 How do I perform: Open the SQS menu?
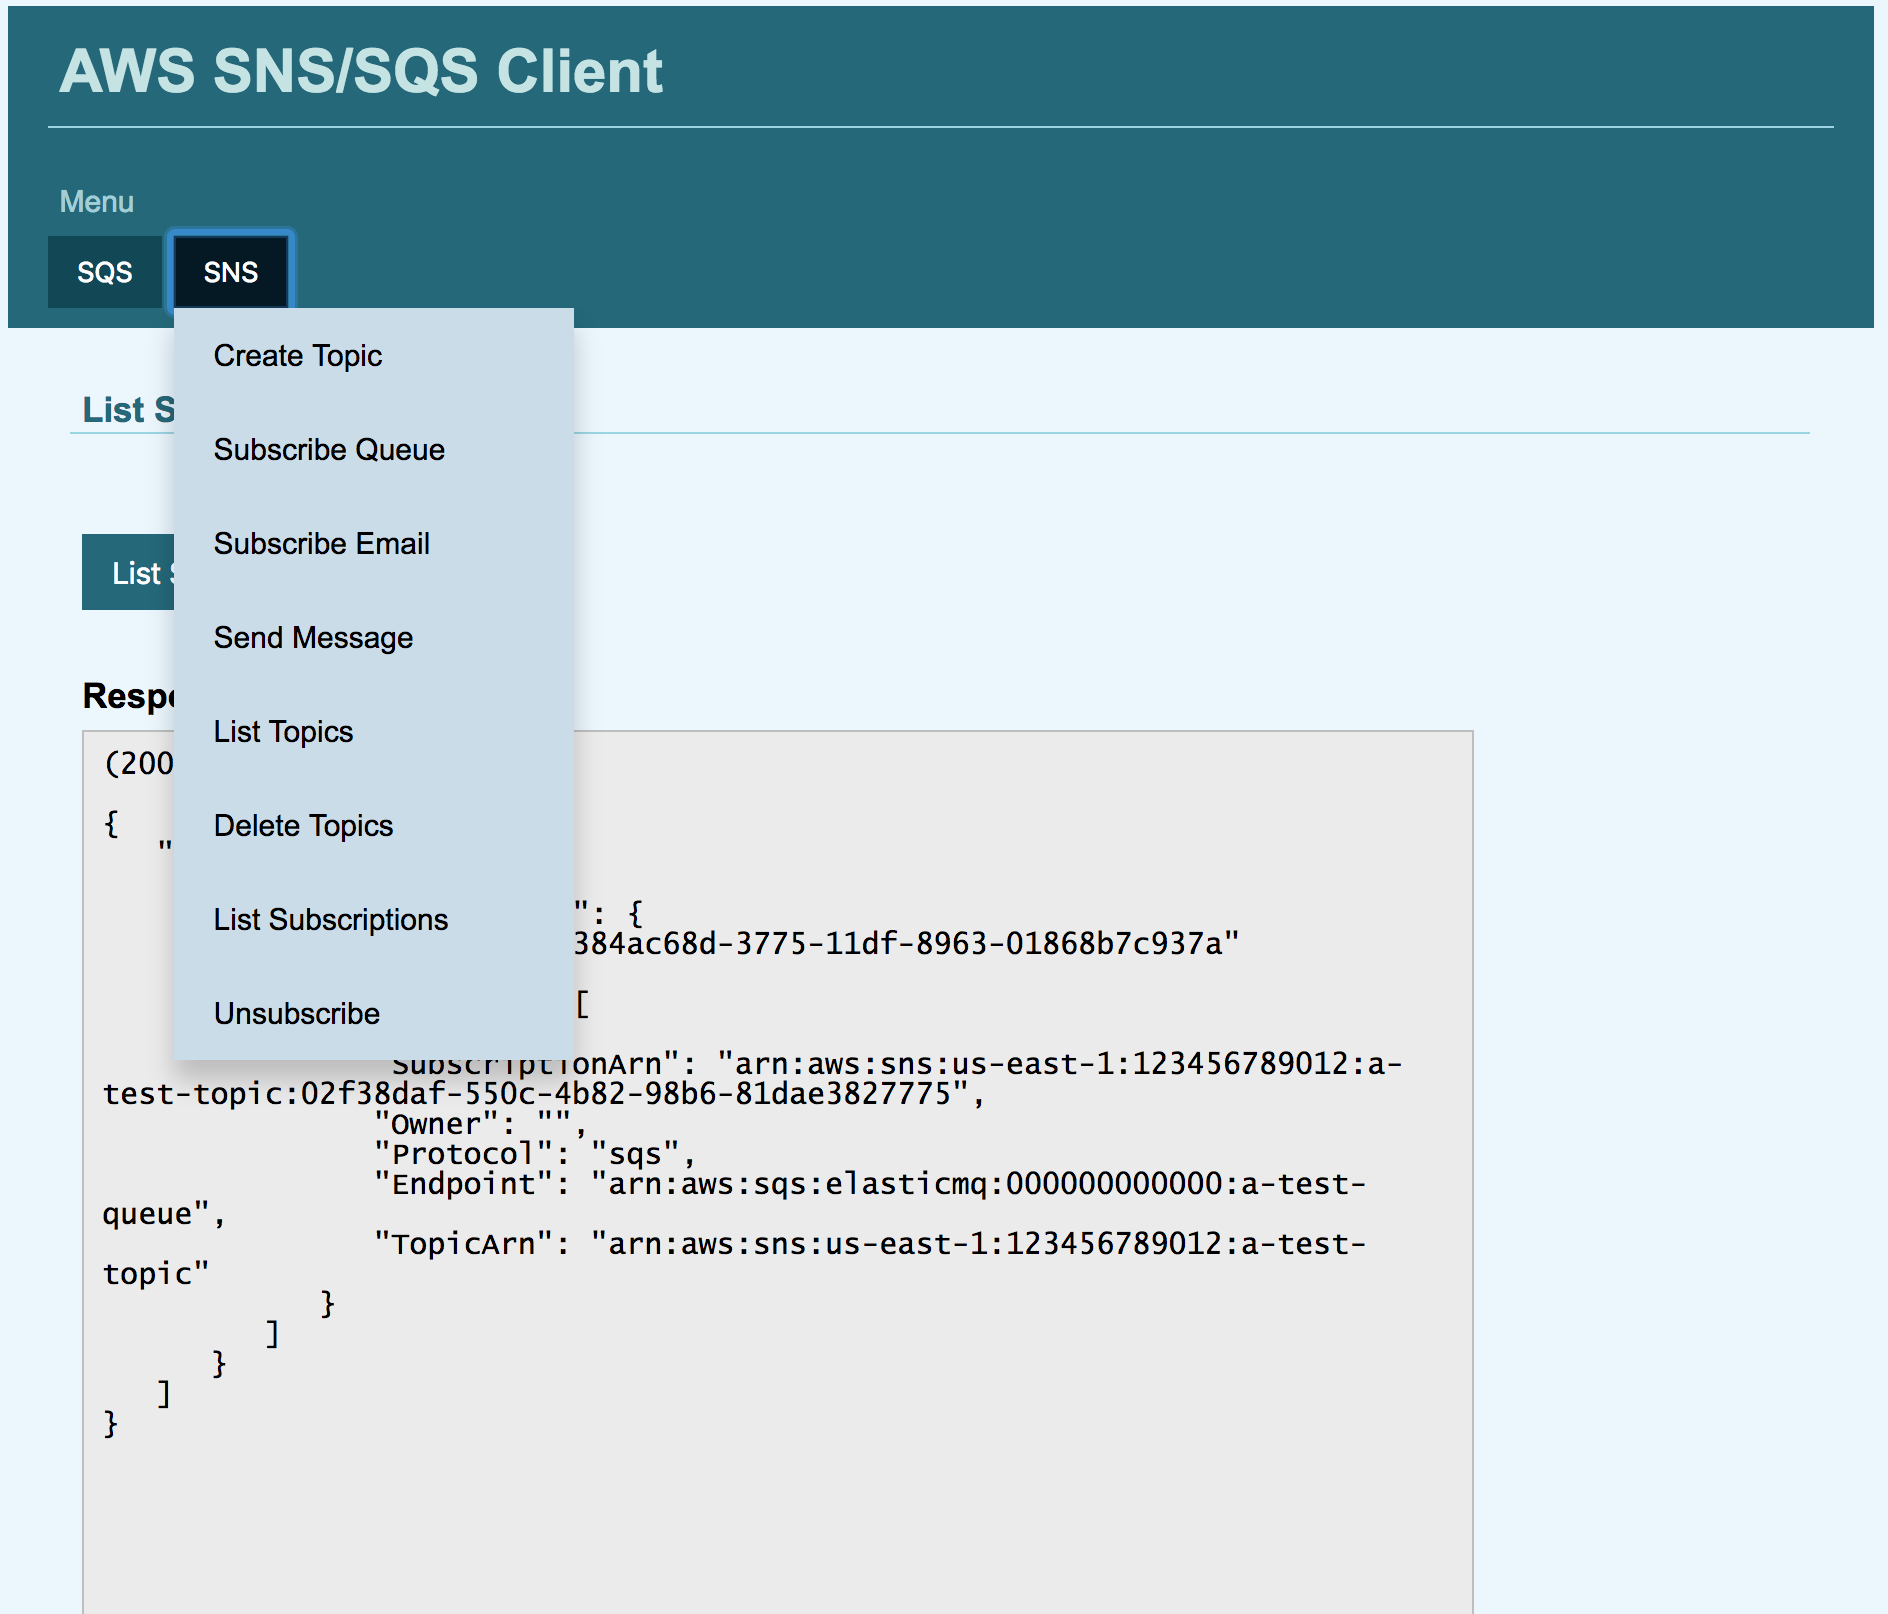point(105,272)
